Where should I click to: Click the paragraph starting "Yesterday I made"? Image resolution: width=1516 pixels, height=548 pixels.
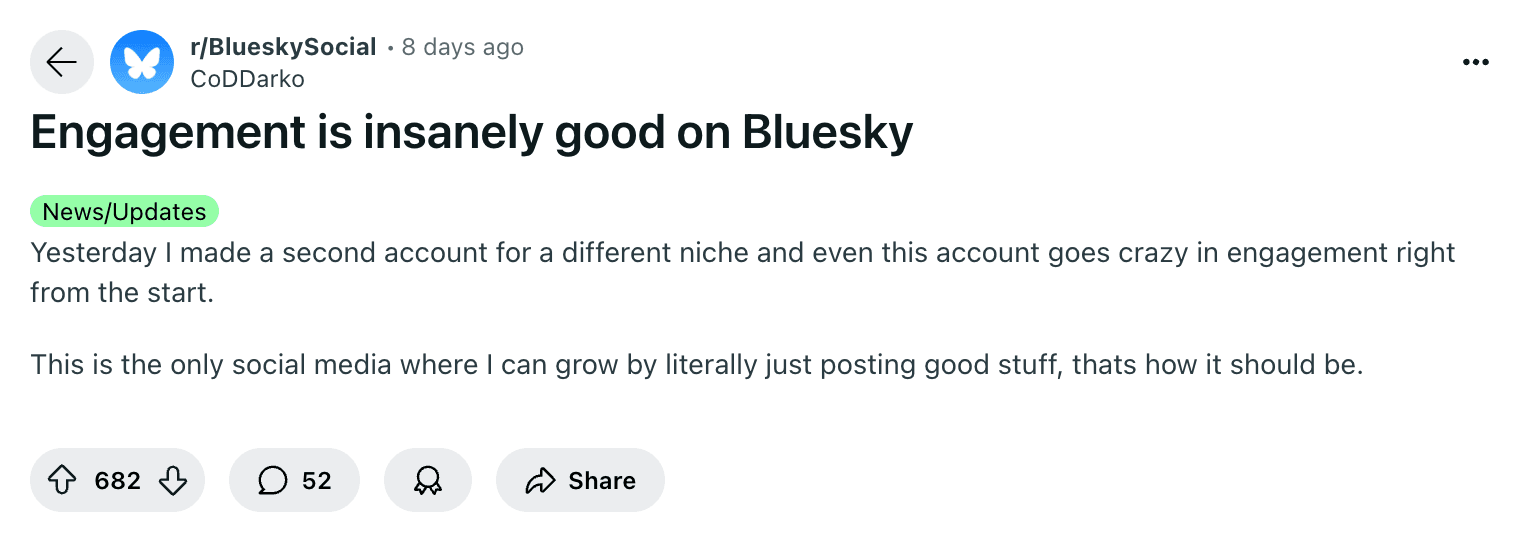click(x=742, y=253)
